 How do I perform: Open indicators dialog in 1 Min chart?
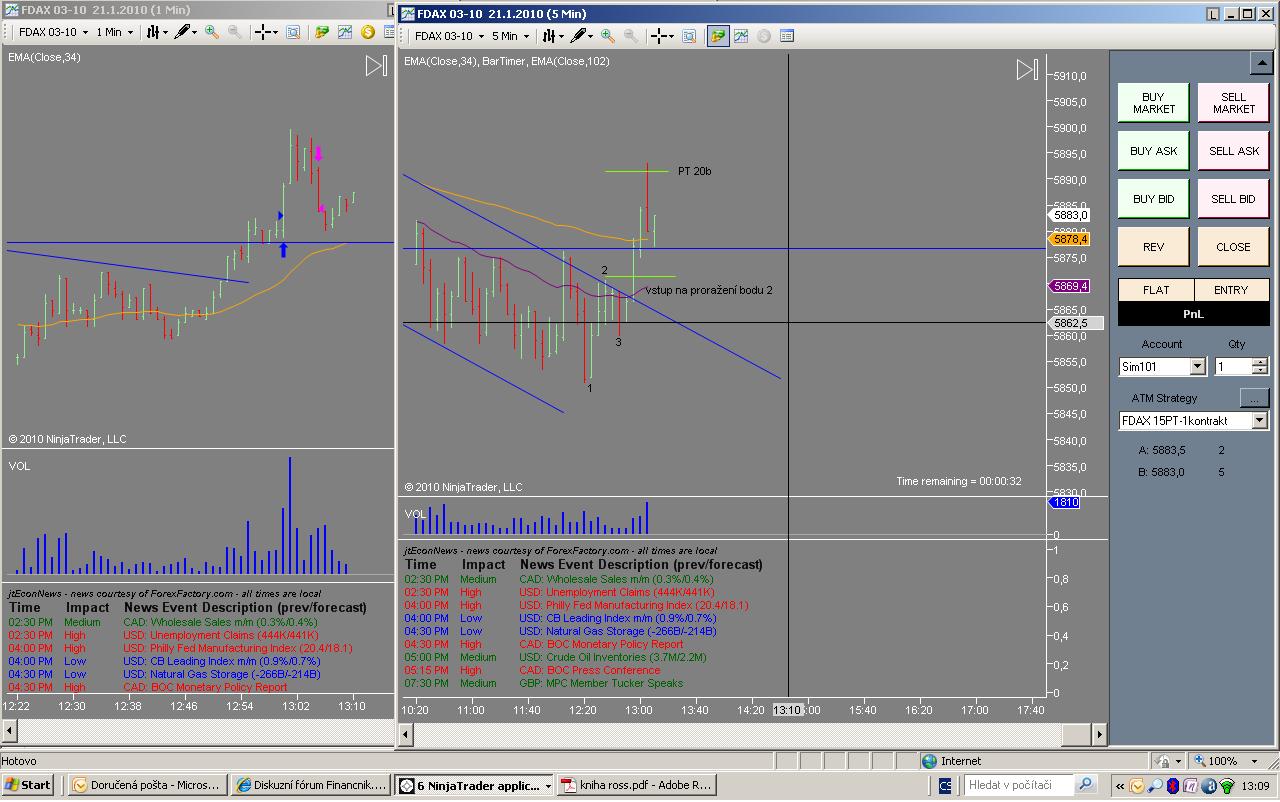pos(345,32)
